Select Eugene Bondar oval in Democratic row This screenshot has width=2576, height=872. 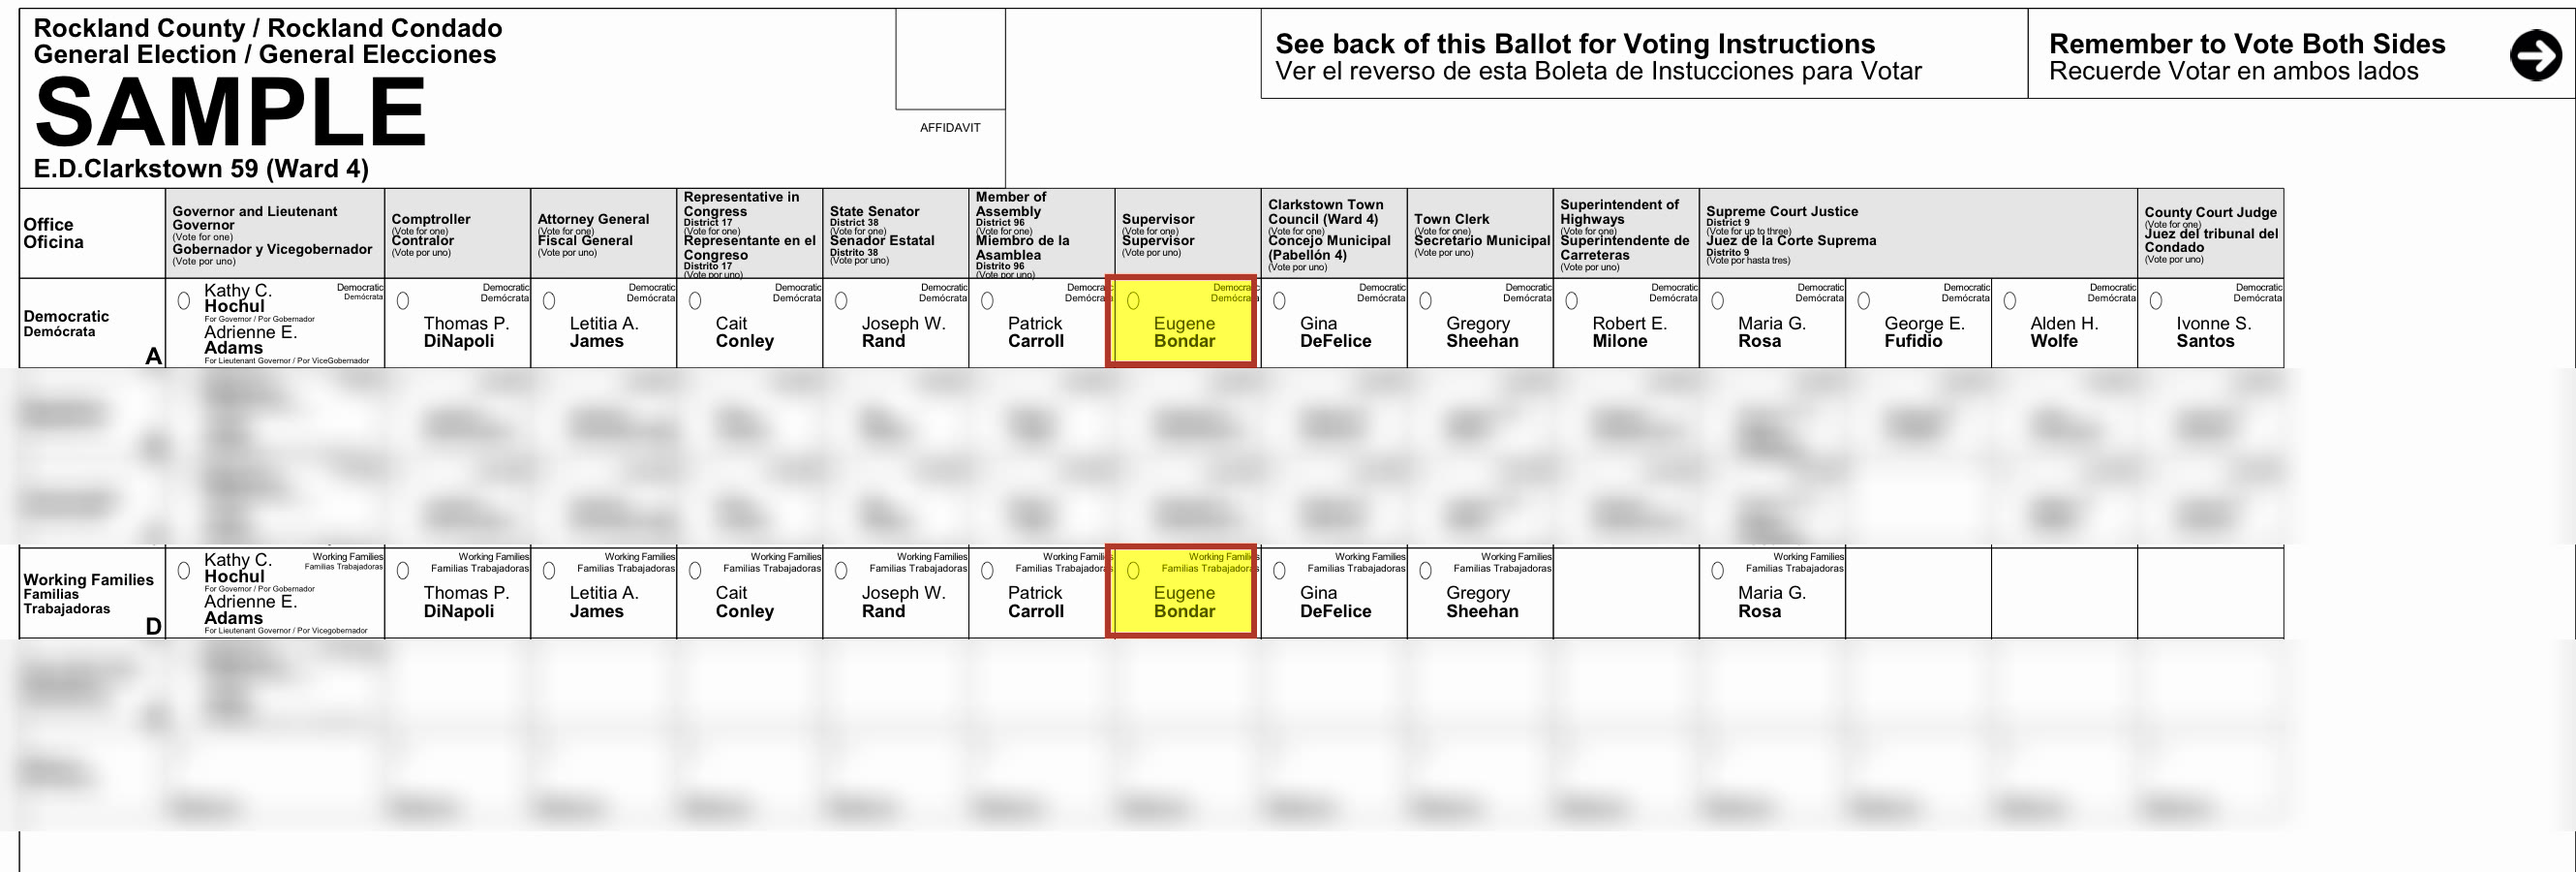[1133, 301]
